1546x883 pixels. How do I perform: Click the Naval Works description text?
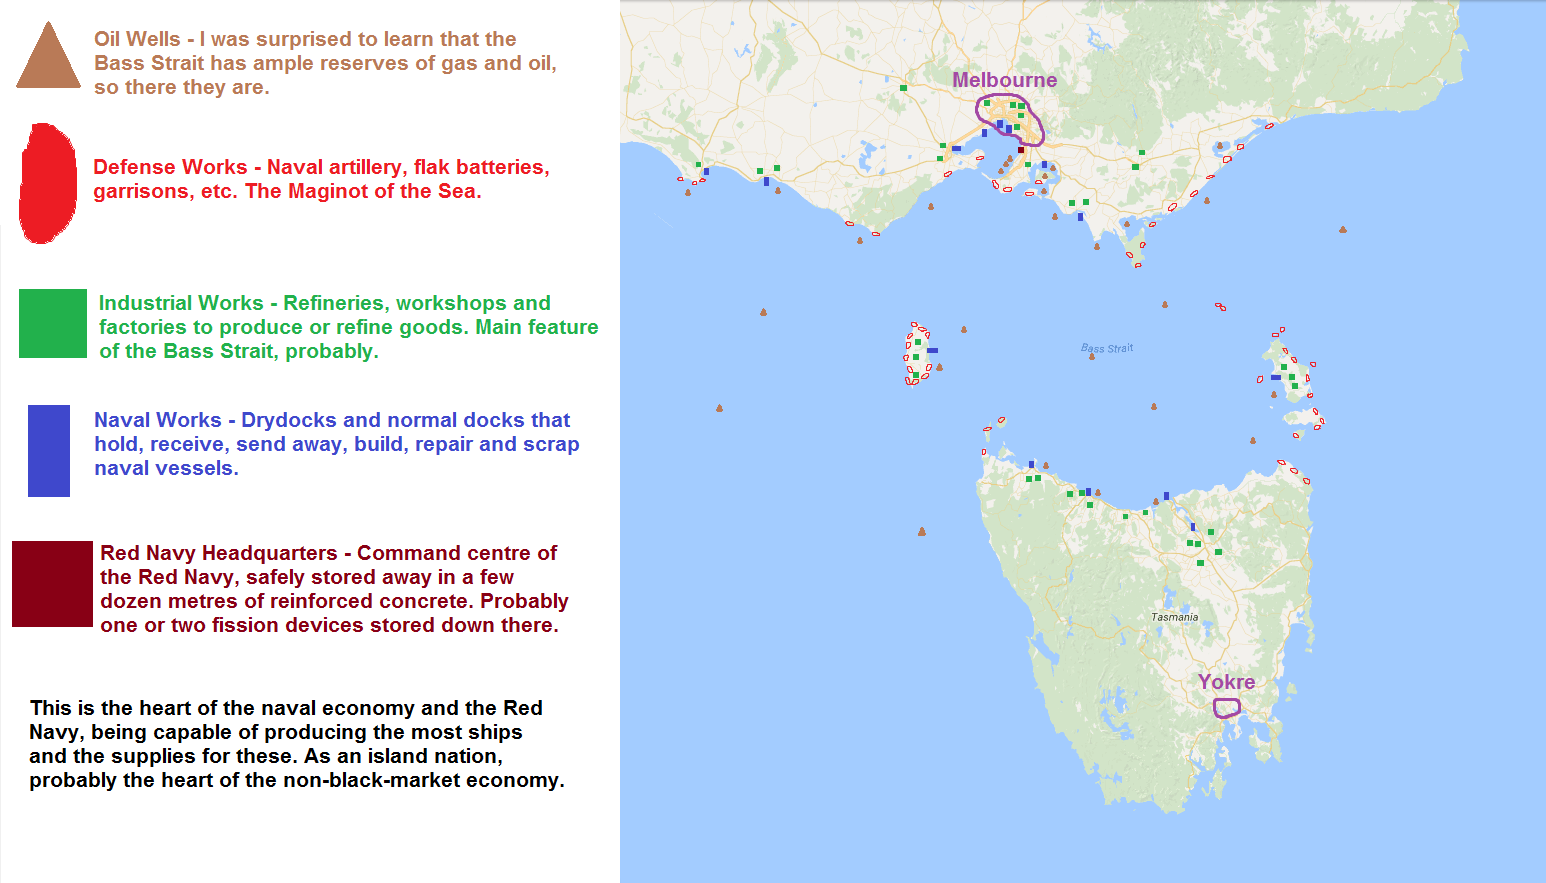pyautogui.click(x=336, y=444)
